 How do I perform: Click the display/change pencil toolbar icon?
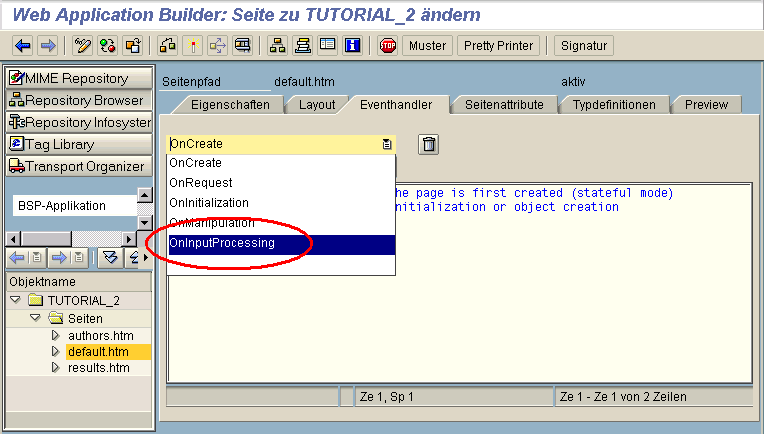click(83, 46)
